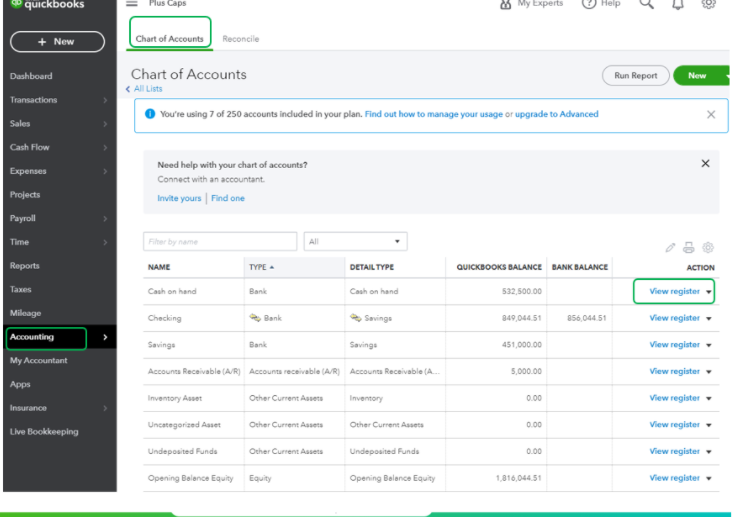Open Taxes in sidebar

coord(21,290)
